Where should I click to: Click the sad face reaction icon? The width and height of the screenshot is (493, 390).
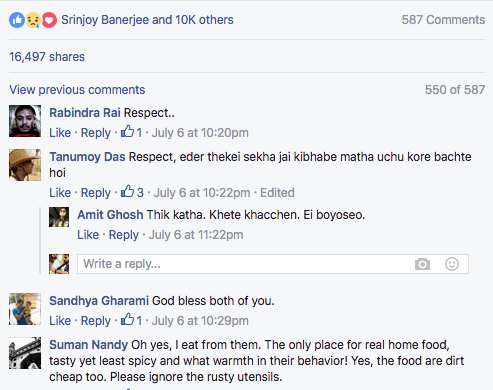33,20
